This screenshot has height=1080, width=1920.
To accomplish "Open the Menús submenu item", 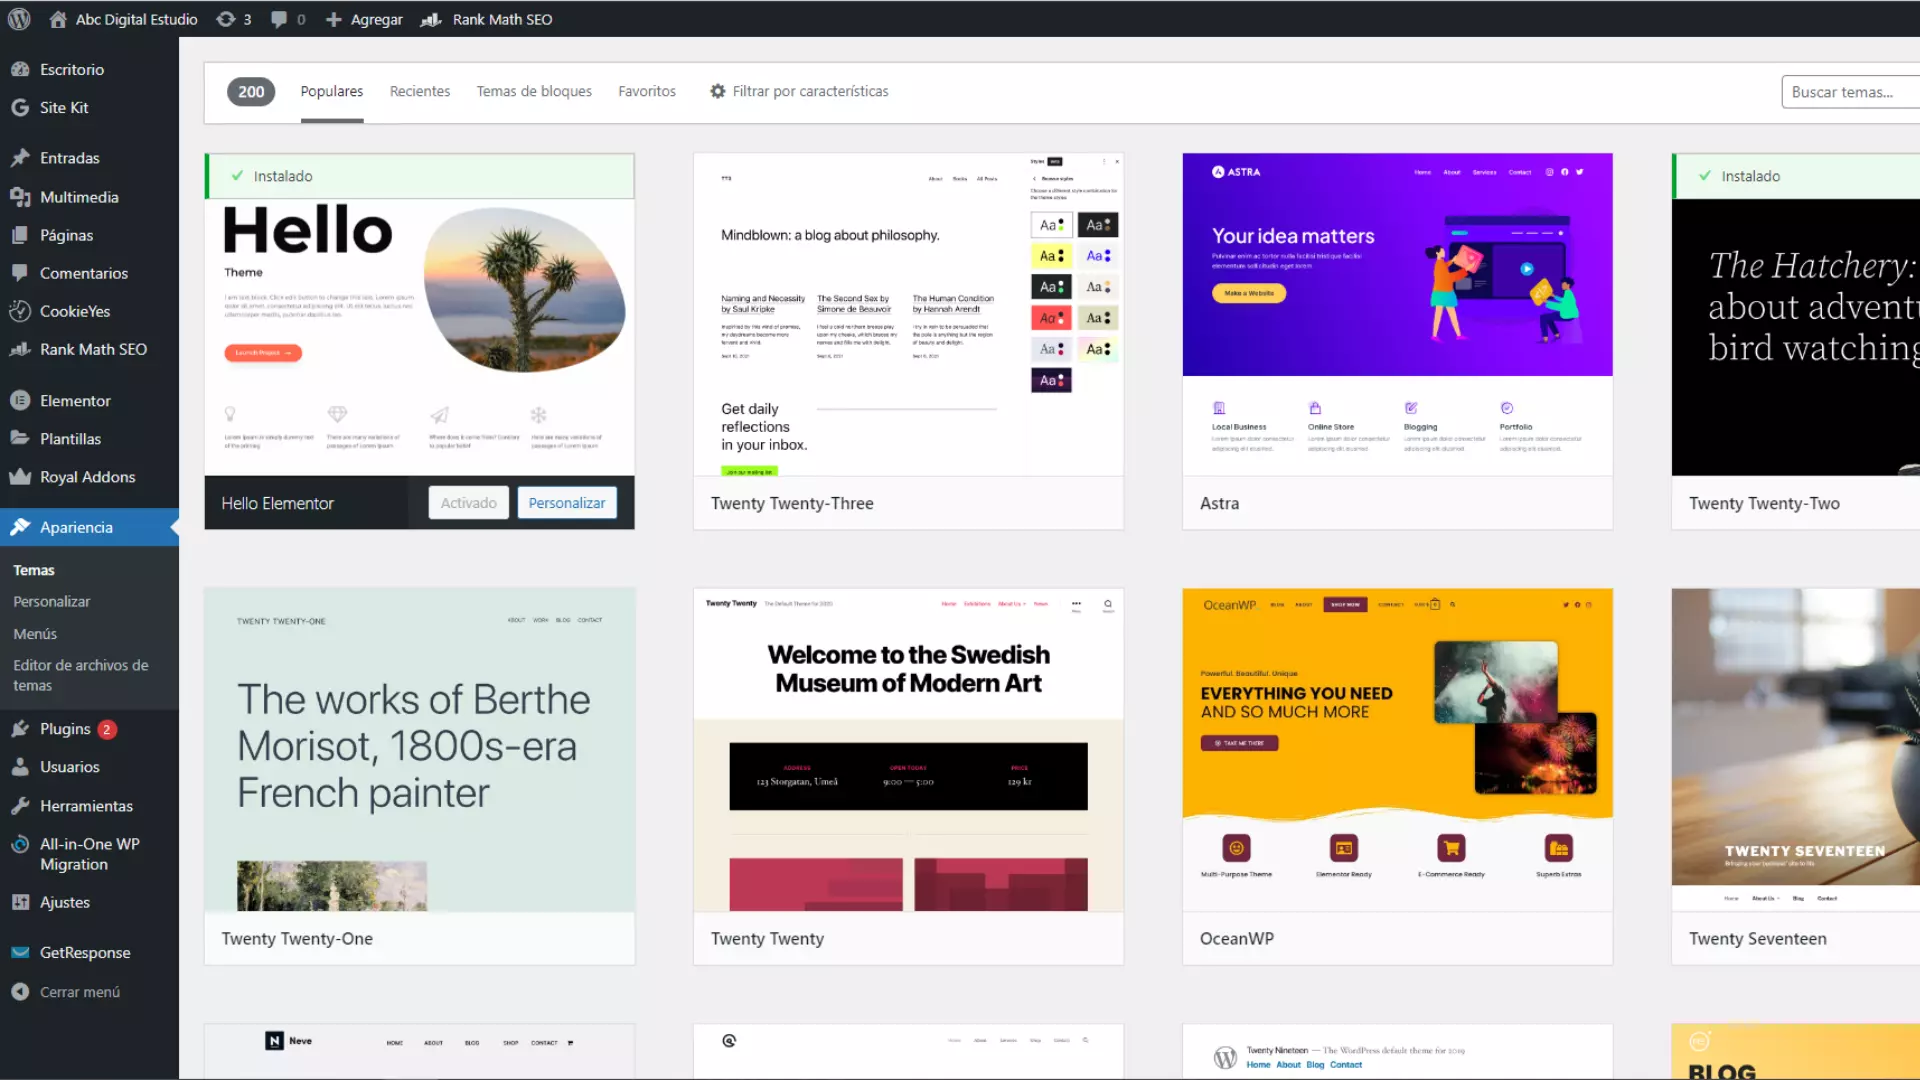I will pyautogui.click(x=35, y=634).
